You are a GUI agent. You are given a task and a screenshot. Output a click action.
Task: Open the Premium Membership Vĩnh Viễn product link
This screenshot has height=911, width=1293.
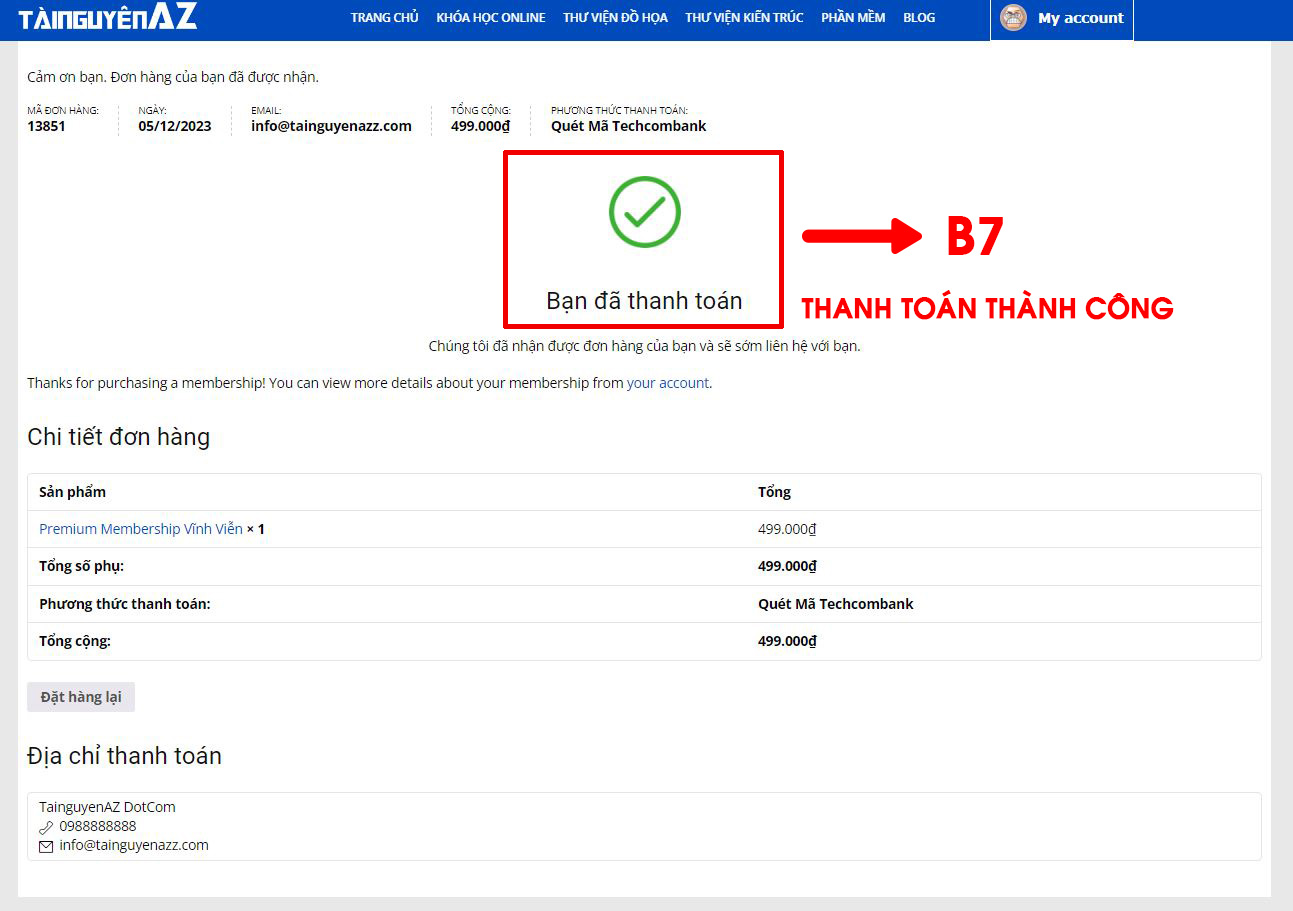point(140,529)
